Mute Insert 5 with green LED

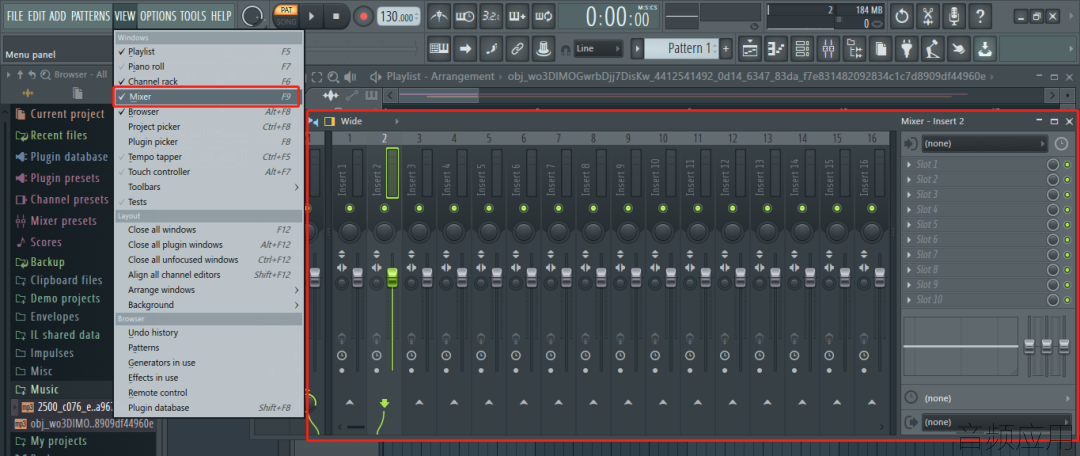click(488, 208)
